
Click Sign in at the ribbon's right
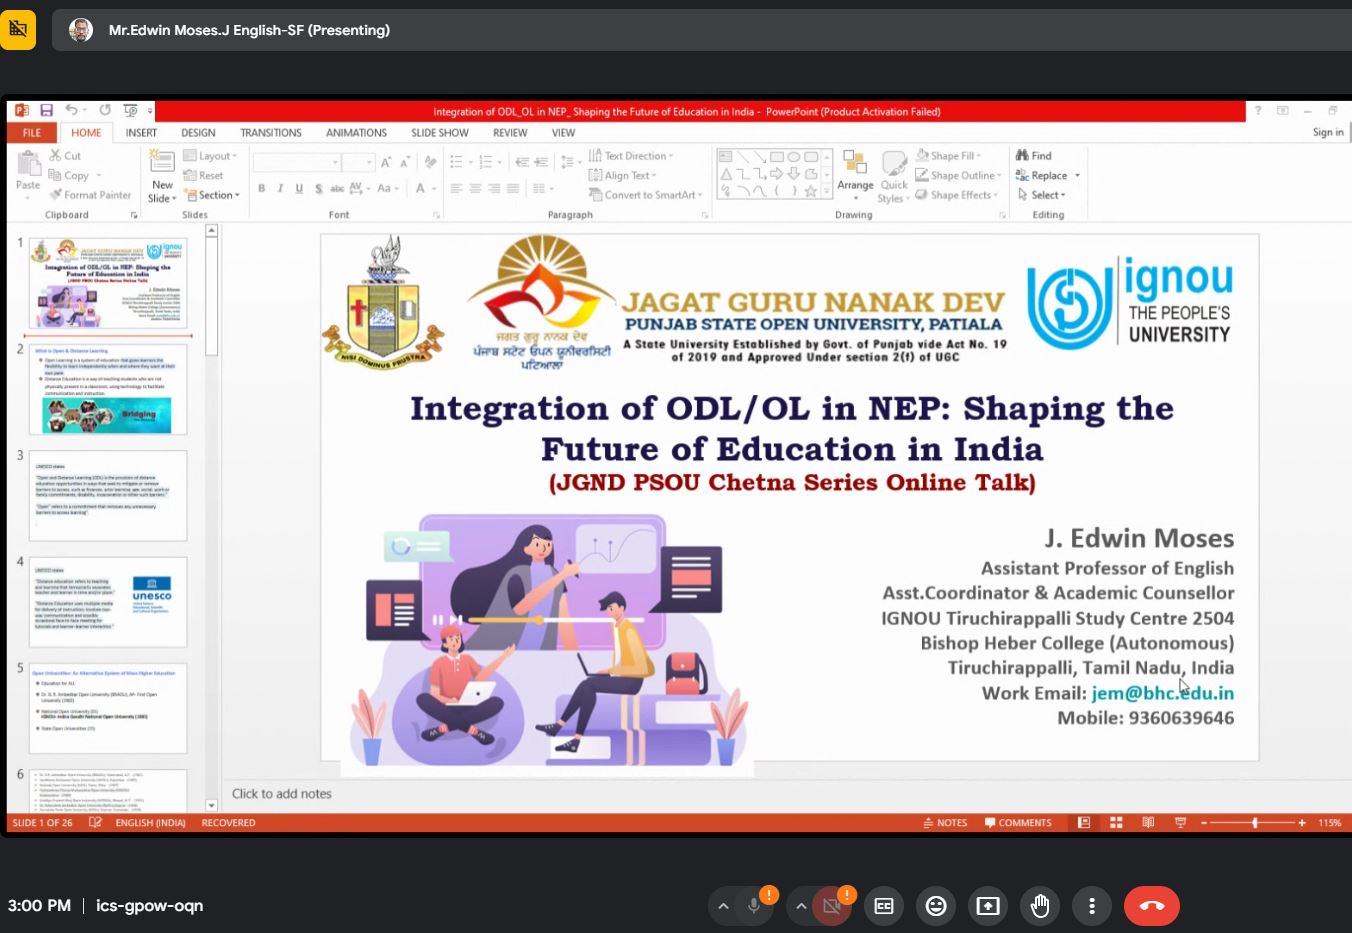point(1328,132)
